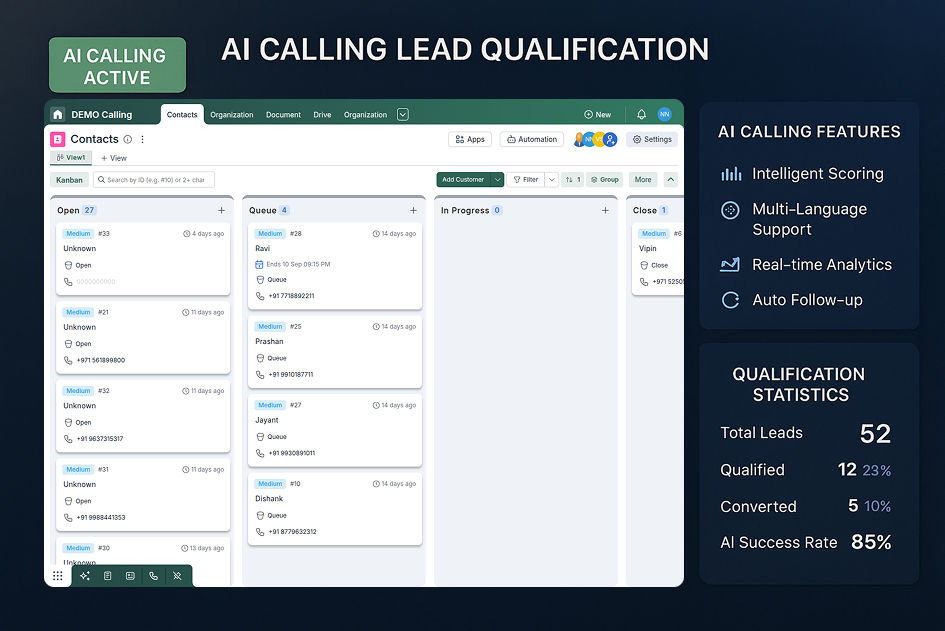
Task: Click the plus icon in Open column header
Action: click(222, 211)
